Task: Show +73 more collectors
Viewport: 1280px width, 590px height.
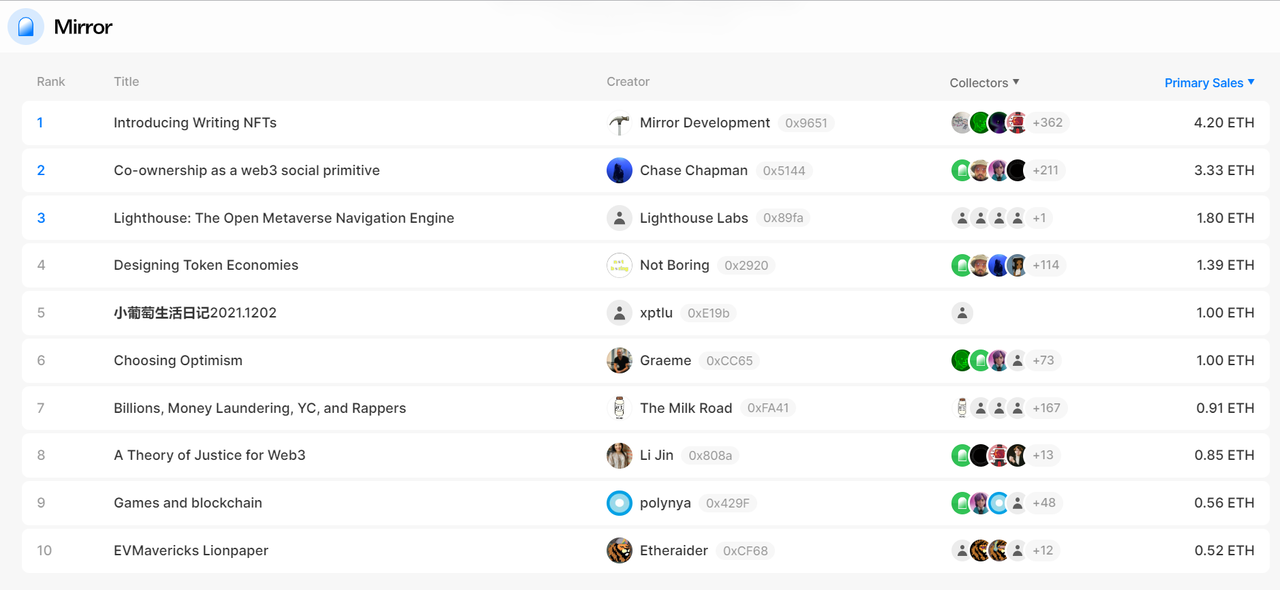Action: click(1044, 360)
